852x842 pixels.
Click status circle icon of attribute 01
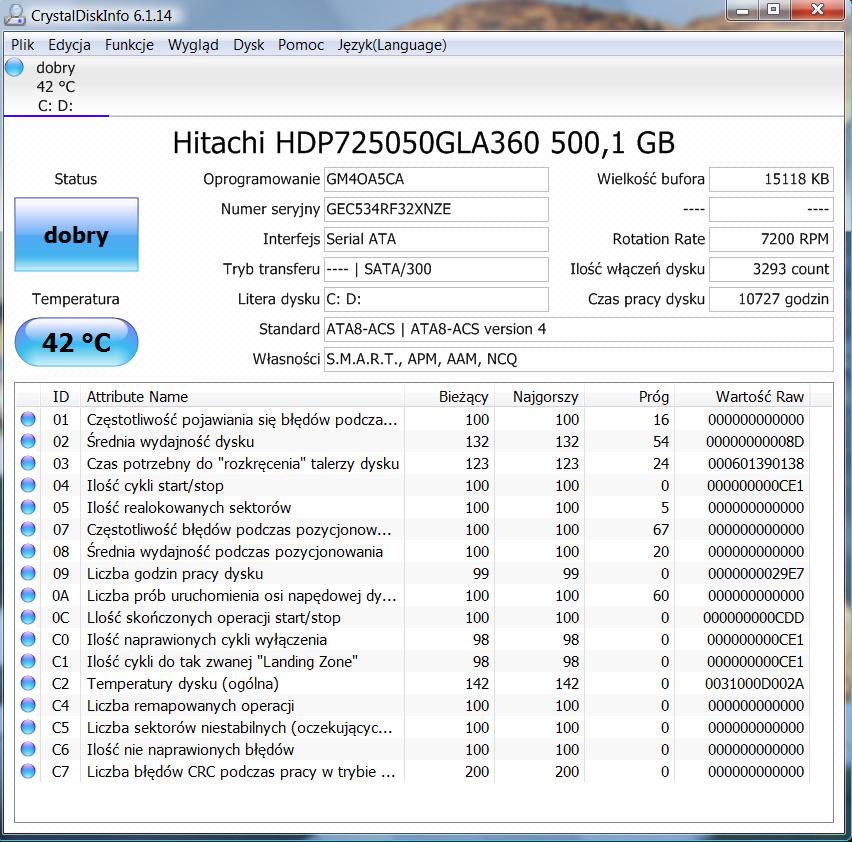point(28,419)
